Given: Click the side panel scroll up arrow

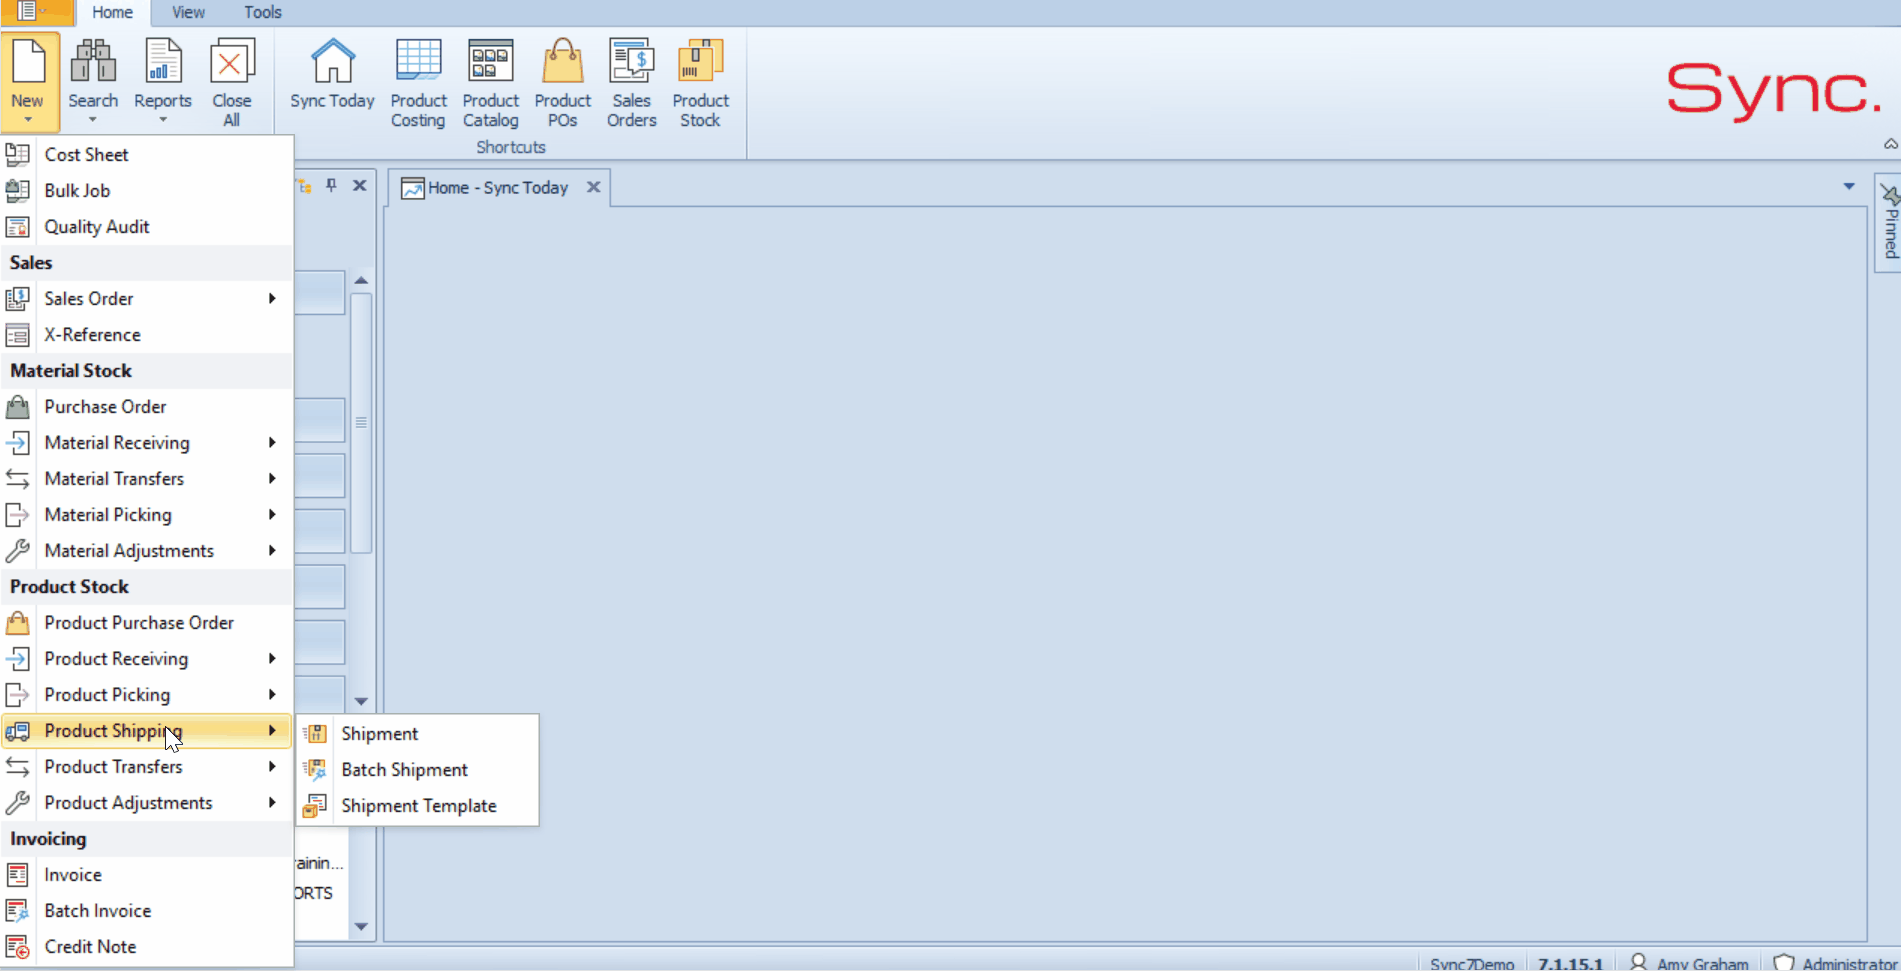Looking at the screenshot, I should click(x=361, y=280).
